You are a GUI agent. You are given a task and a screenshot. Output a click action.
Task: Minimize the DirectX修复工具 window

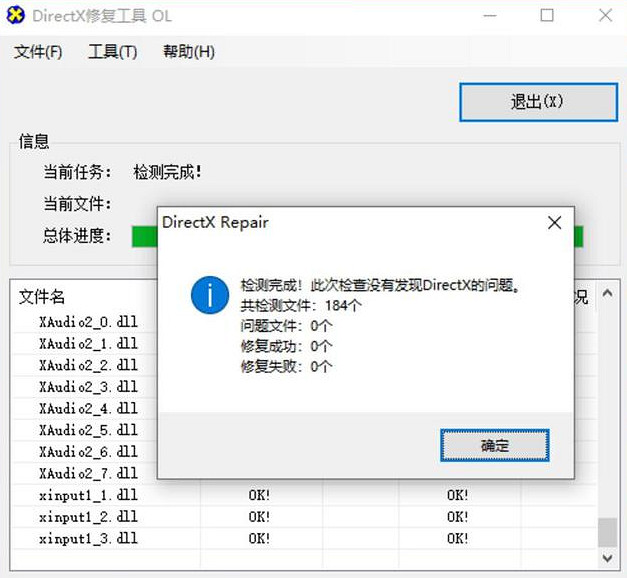coord(489,16)
